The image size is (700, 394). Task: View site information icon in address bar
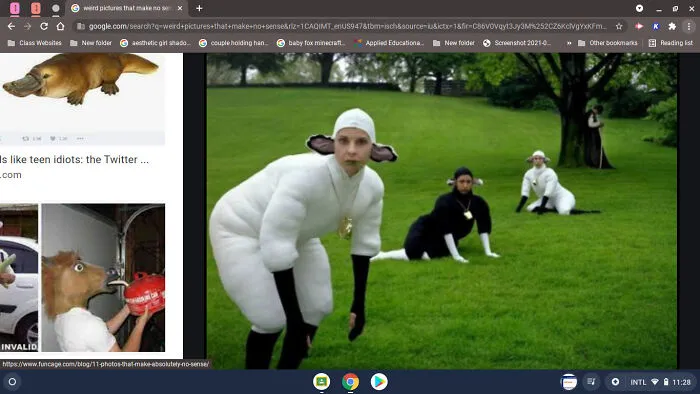click(81, 26)
